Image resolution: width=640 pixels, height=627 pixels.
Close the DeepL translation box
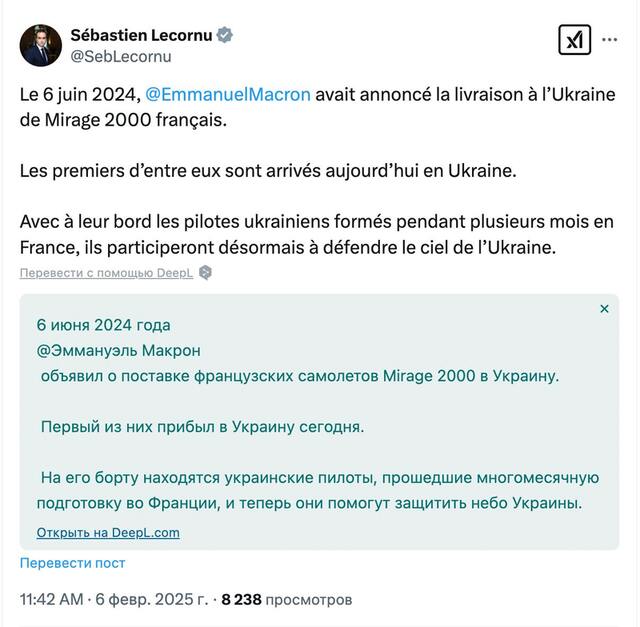[604, 309]
